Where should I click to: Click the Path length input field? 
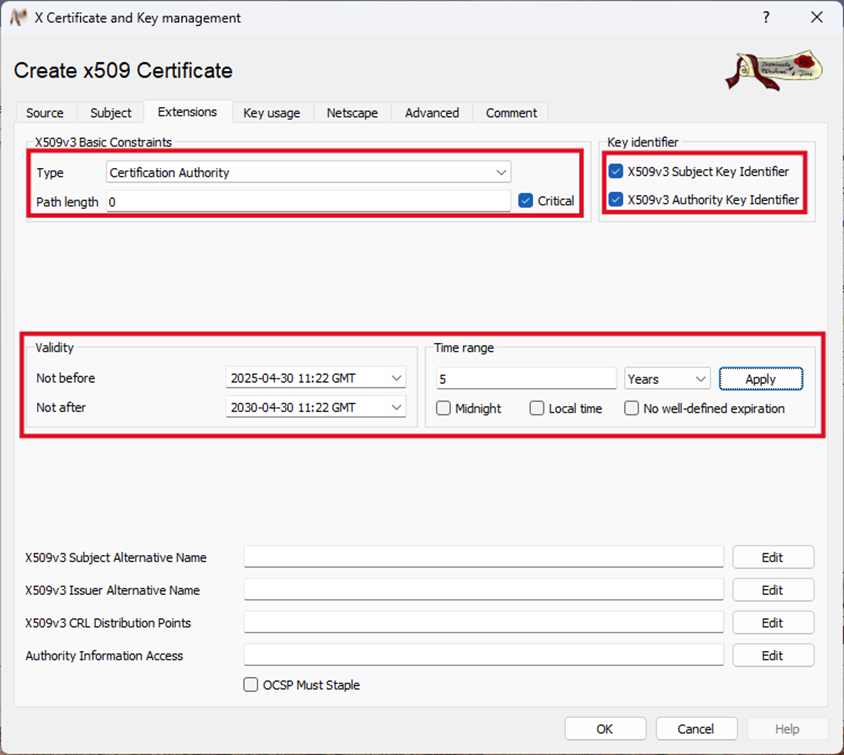pyautogui.click(x=309, y=201)
